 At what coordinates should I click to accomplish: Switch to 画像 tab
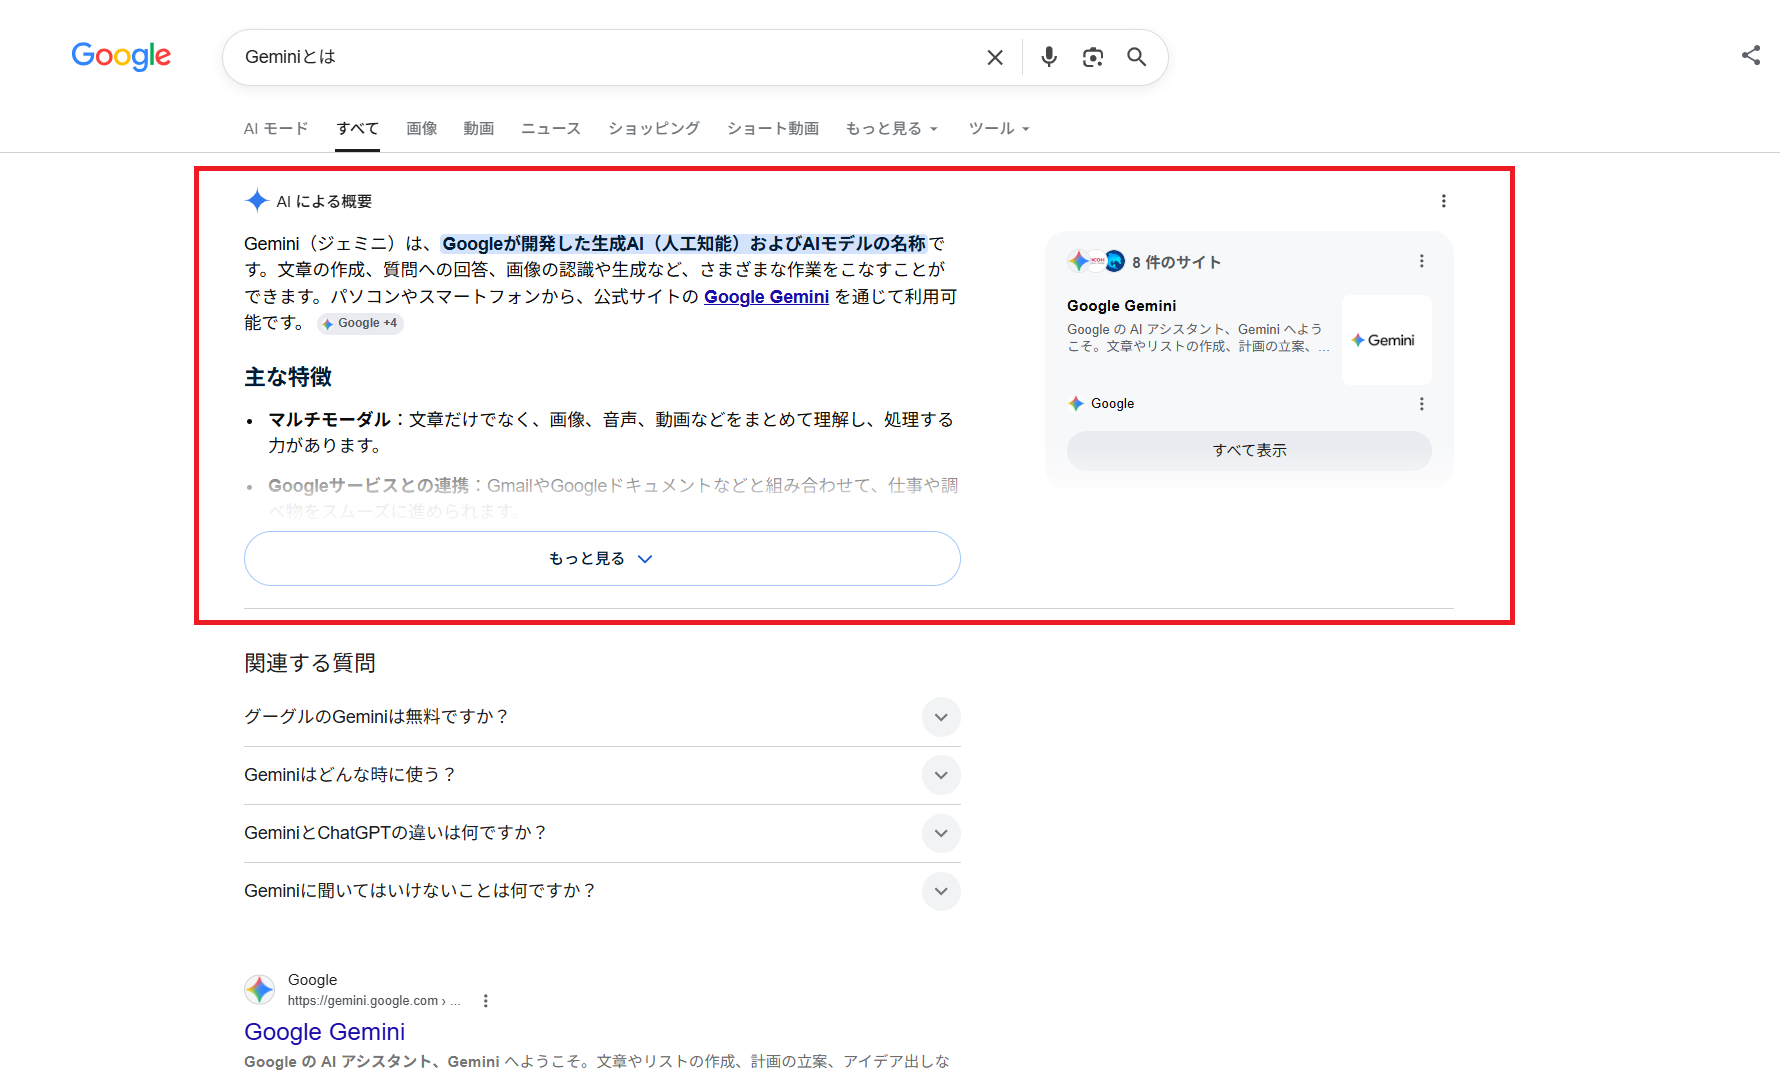tap(422, 129)
